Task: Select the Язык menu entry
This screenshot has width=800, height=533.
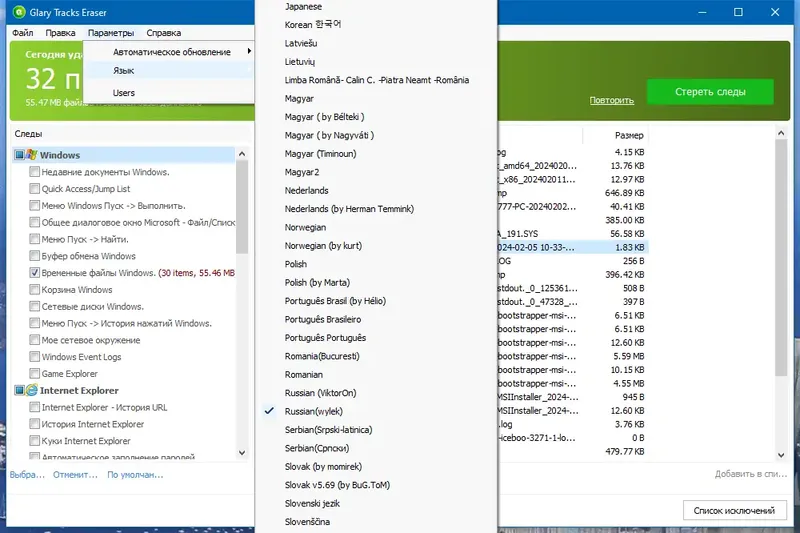Action: [x=168, y=70]
